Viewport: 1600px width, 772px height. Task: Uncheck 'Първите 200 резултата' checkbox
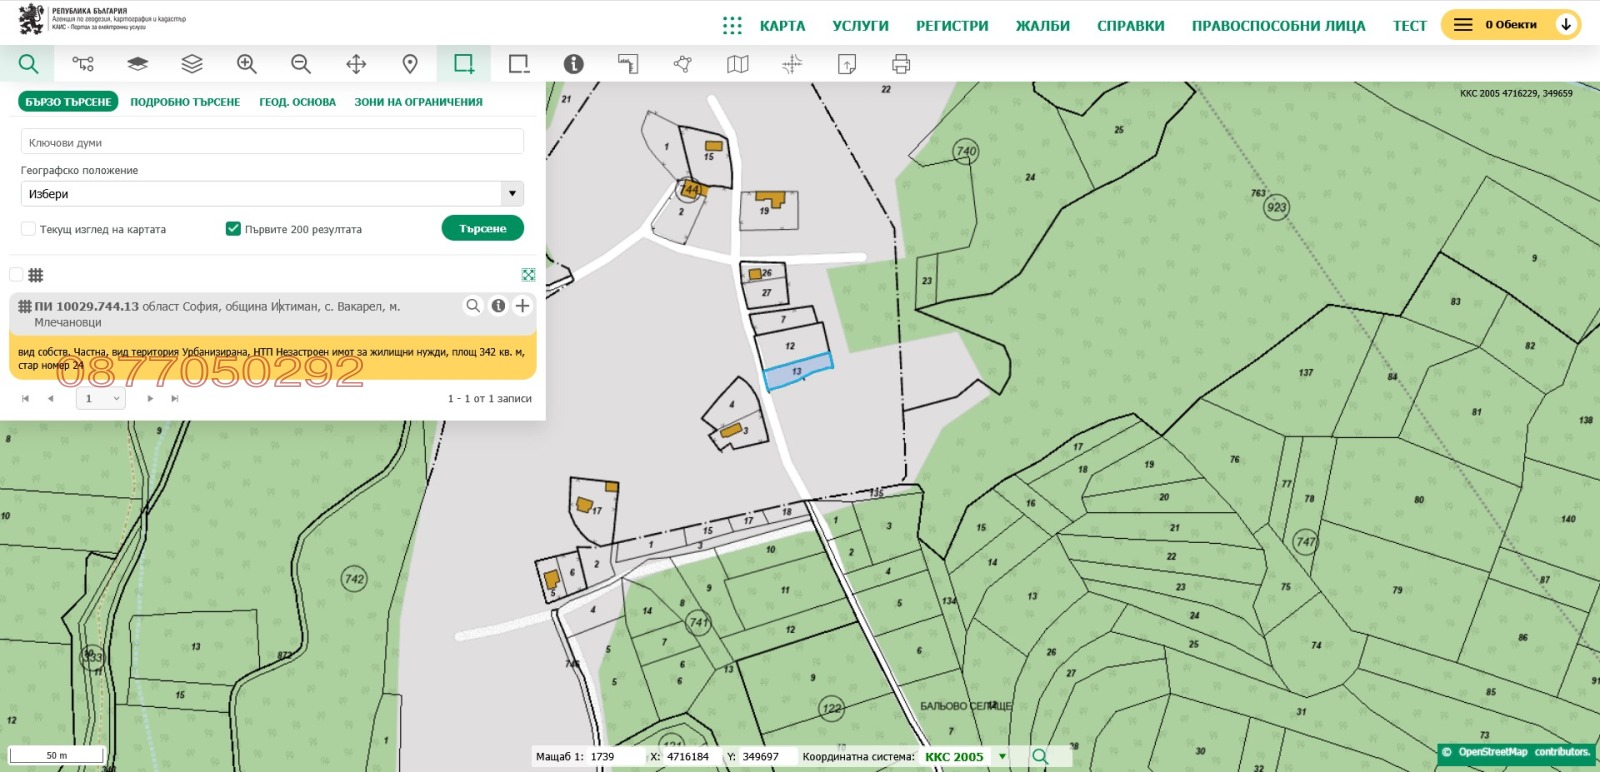(x=233, y=229)
